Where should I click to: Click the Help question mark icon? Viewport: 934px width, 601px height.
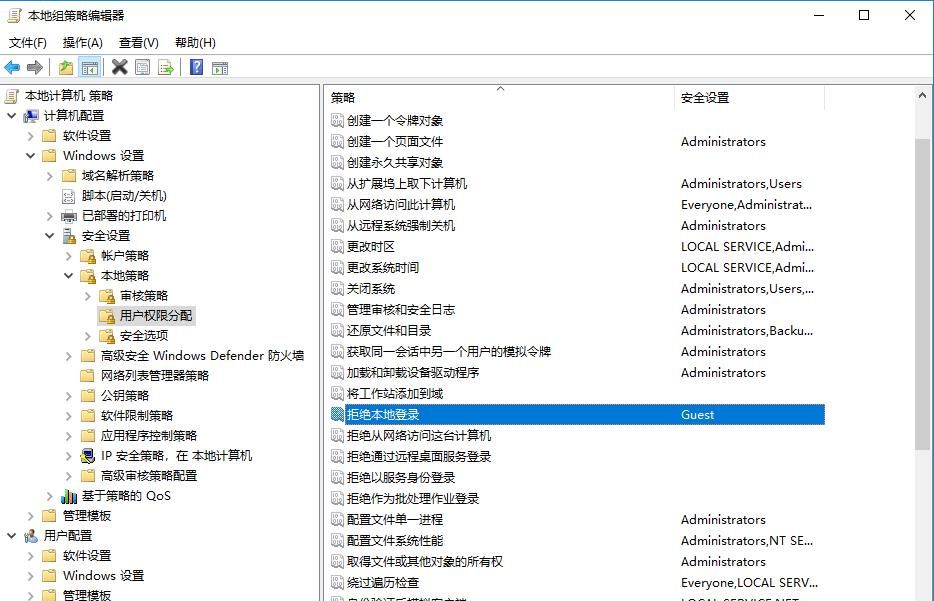coord(196,67)
